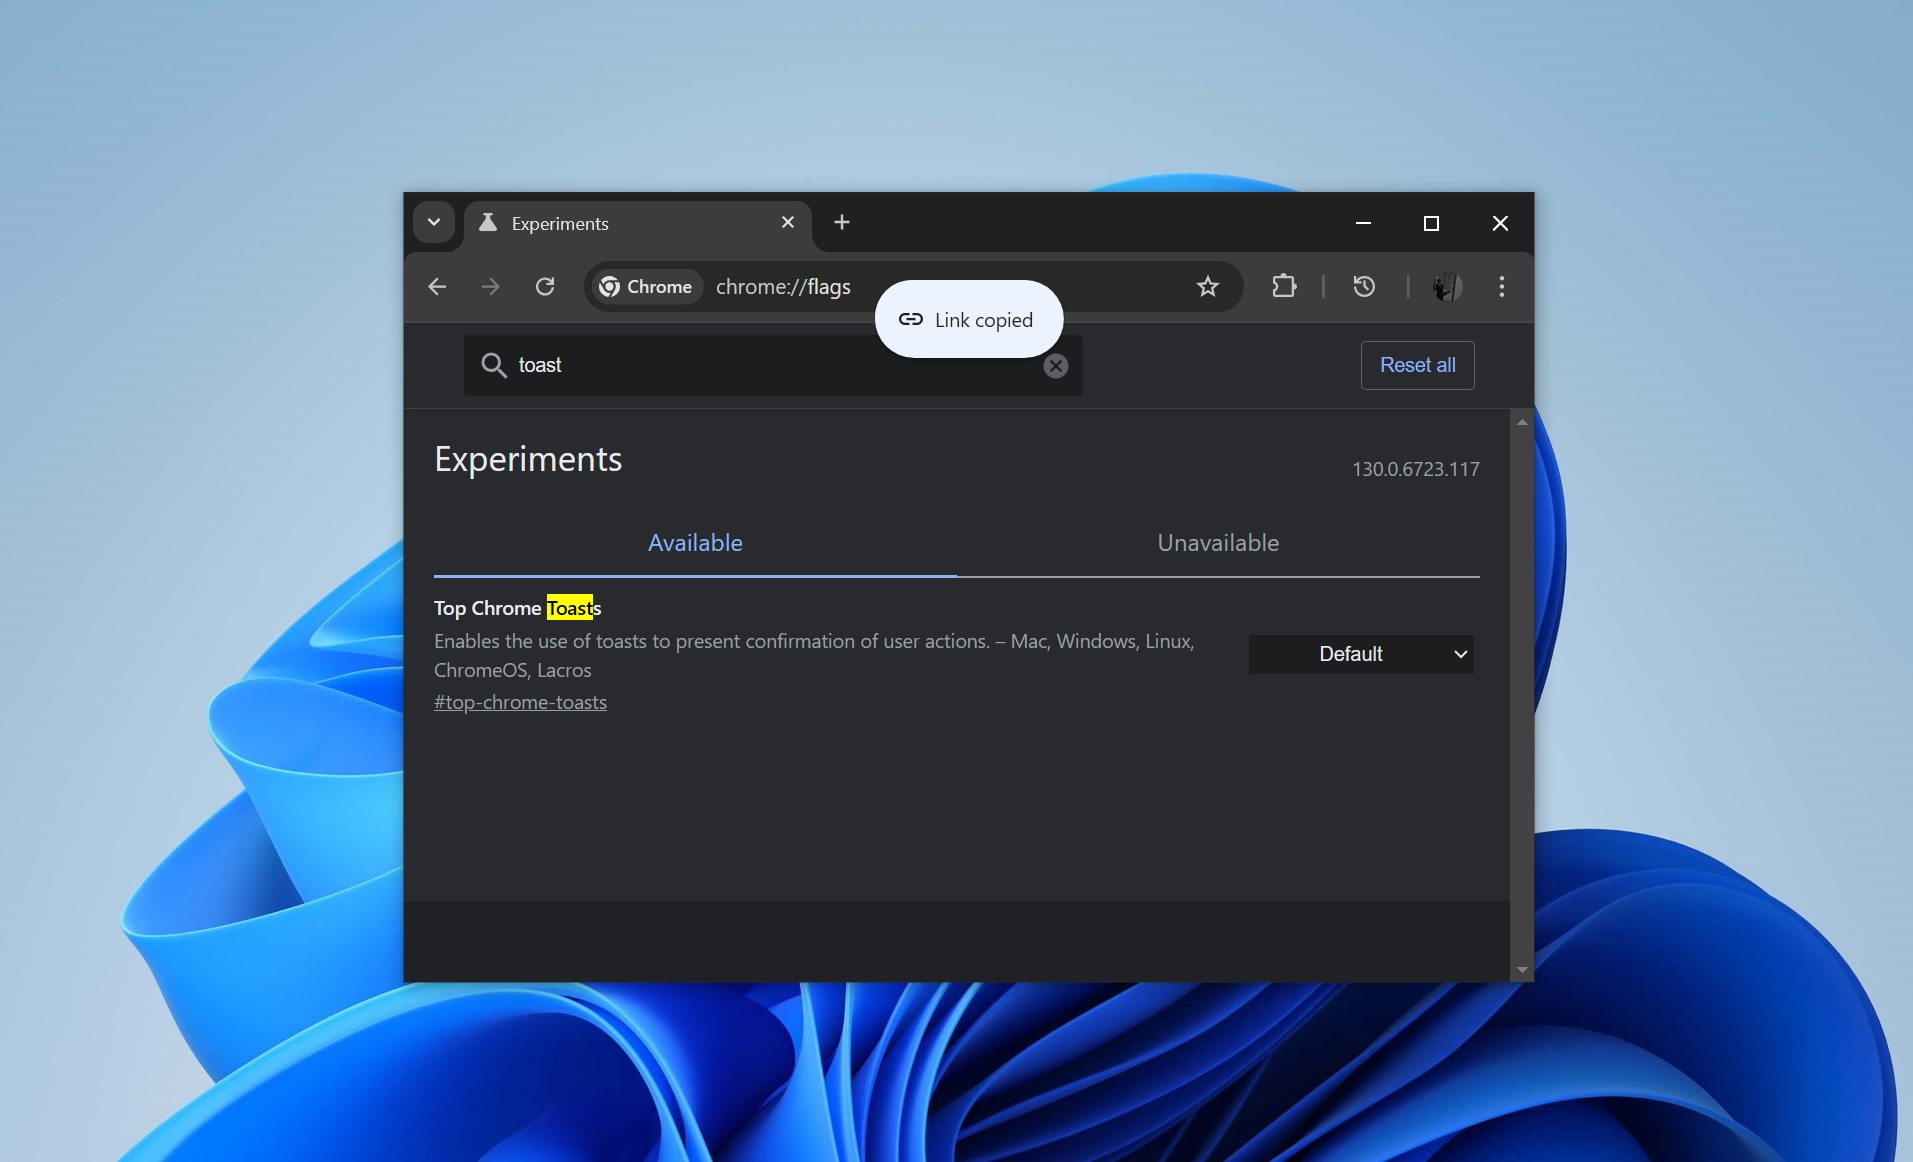
Task: Click the Top Chrome Toasts title
Action: click(517, 608)
